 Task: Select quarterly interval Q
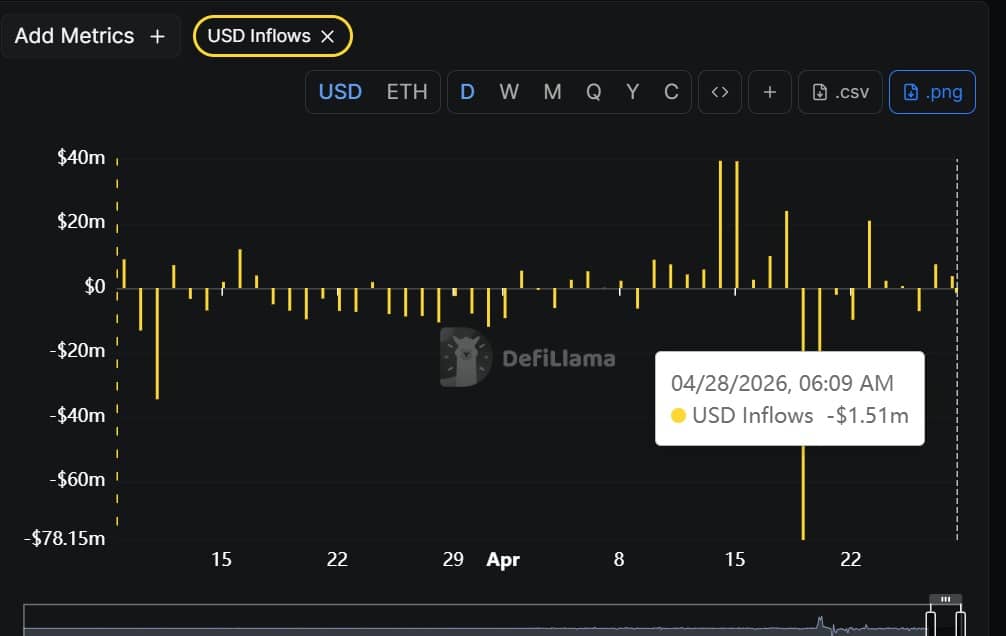point(593,91)
